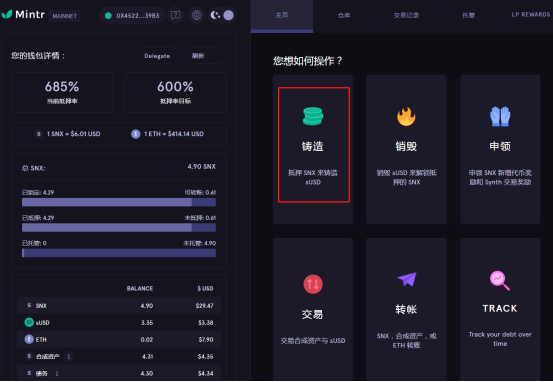Click the ETH row token icon
The height and width of the screenshot is (382, 553).
coord(29,339)
